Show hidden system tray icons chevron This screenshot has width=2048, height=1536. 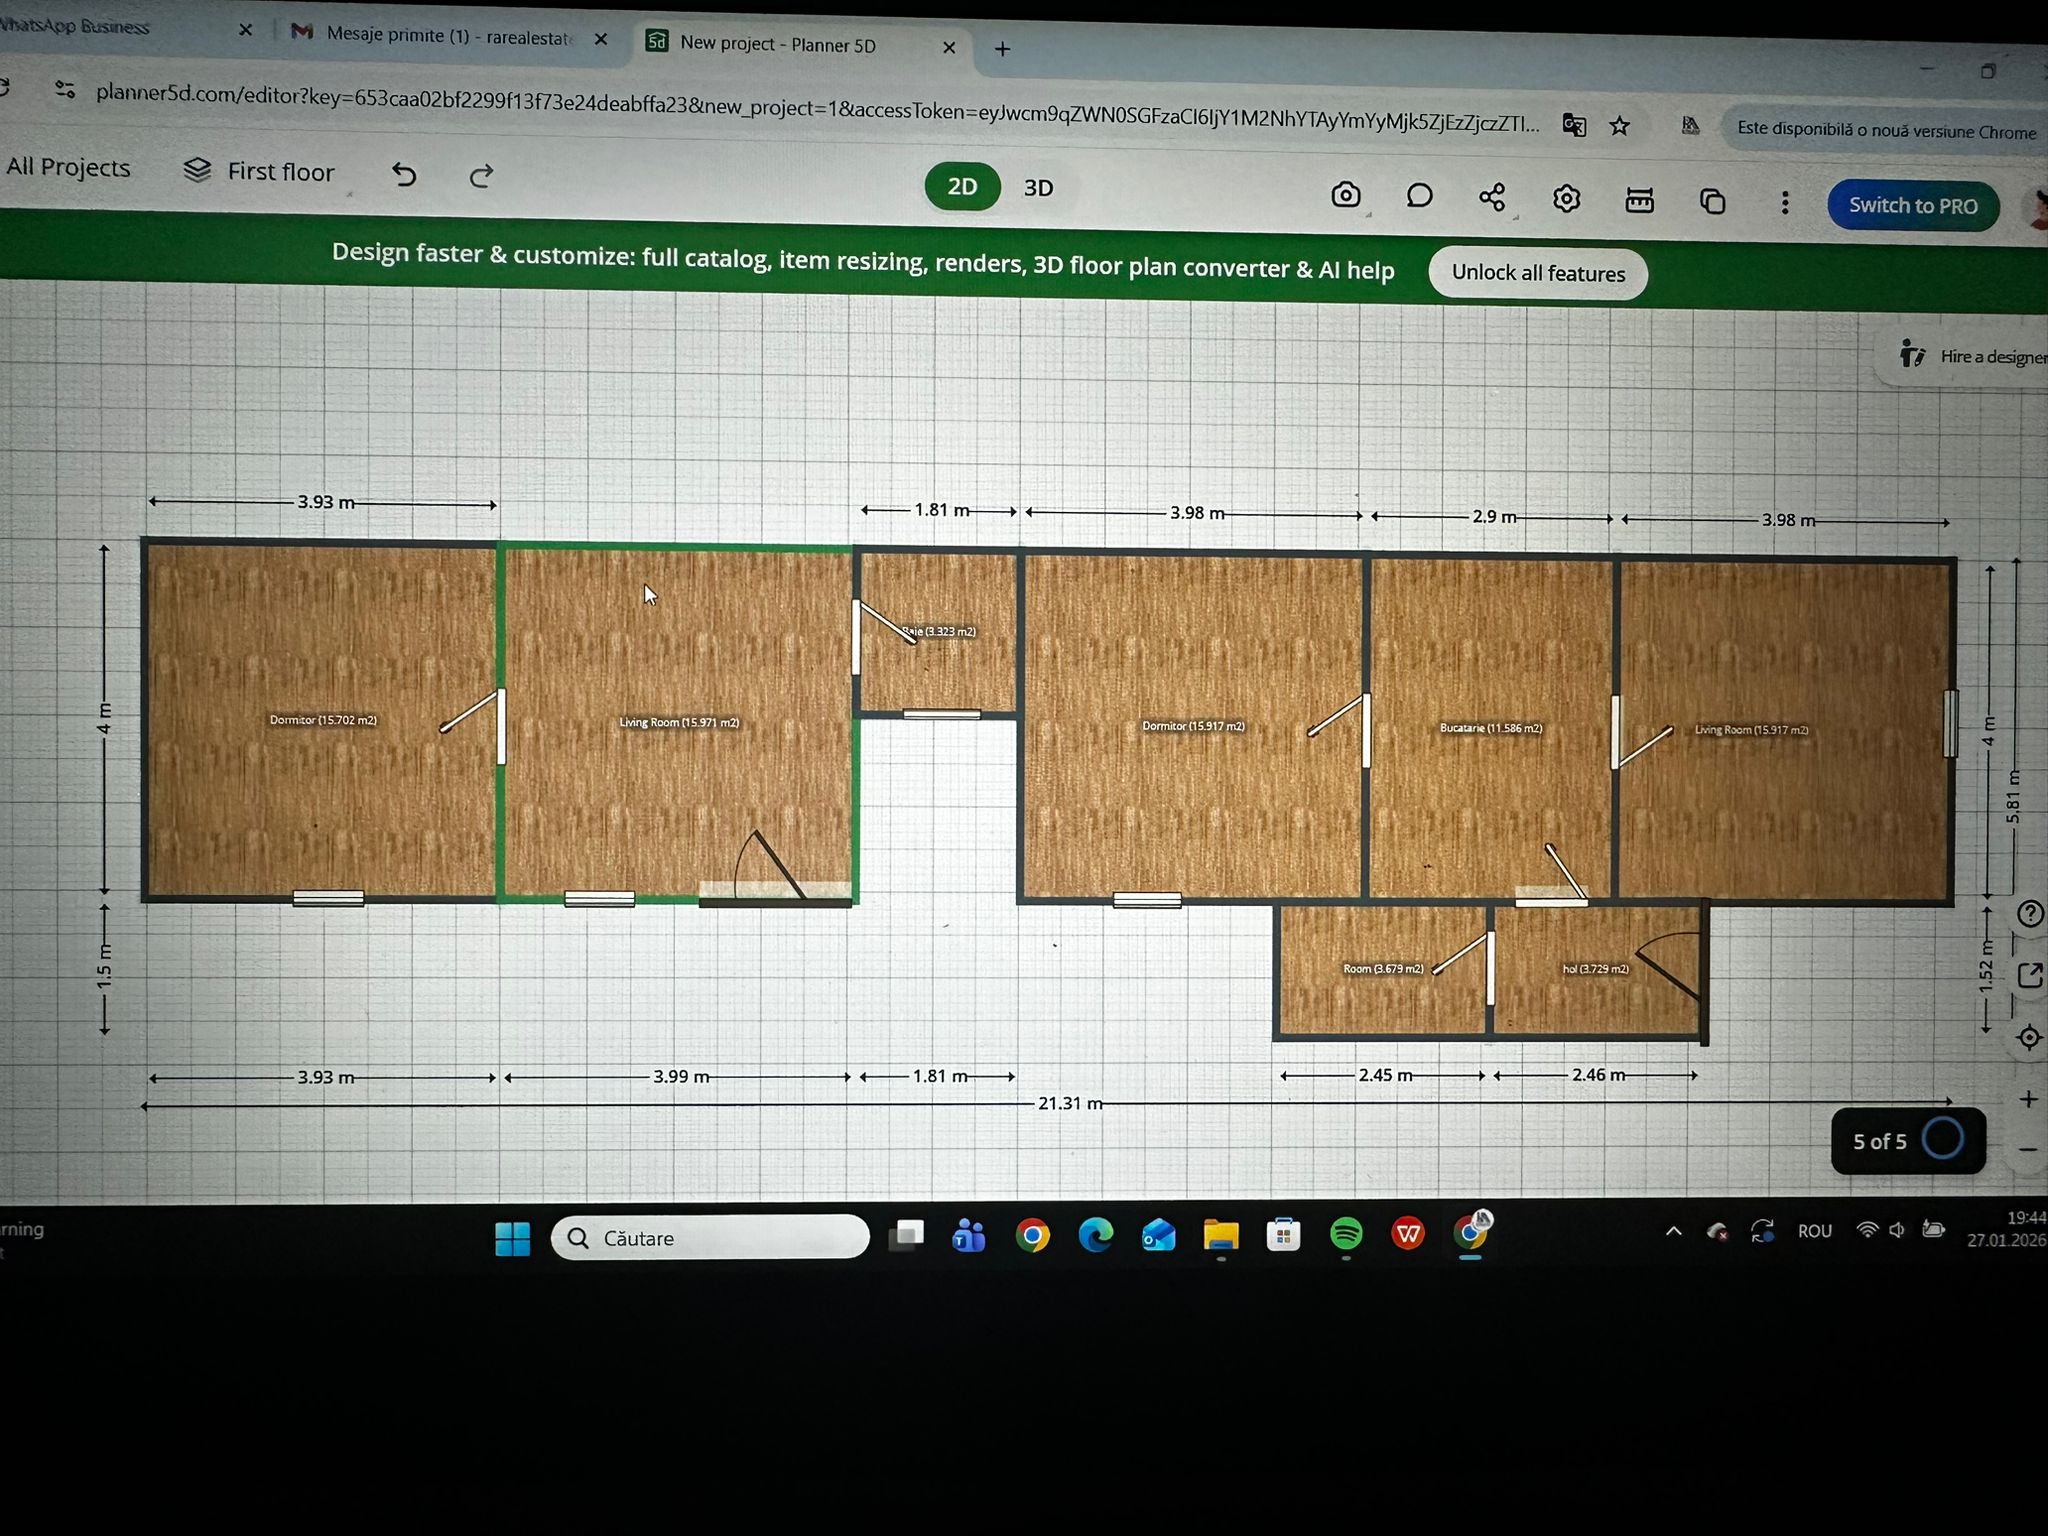(x=1673, y=1231)
